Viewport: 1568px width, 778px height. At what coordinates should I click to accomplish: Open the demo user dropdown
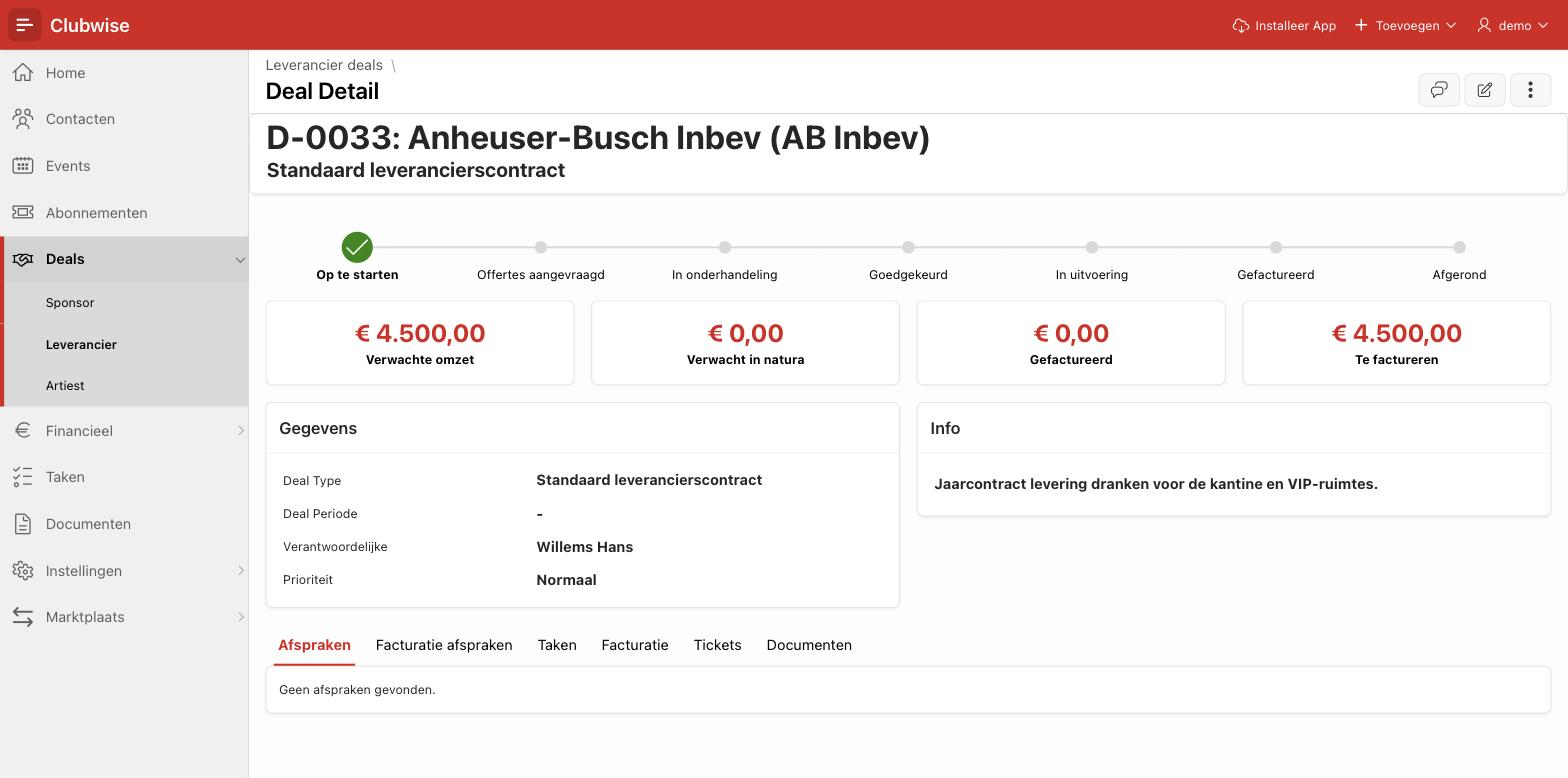[x=1513, y=25]
